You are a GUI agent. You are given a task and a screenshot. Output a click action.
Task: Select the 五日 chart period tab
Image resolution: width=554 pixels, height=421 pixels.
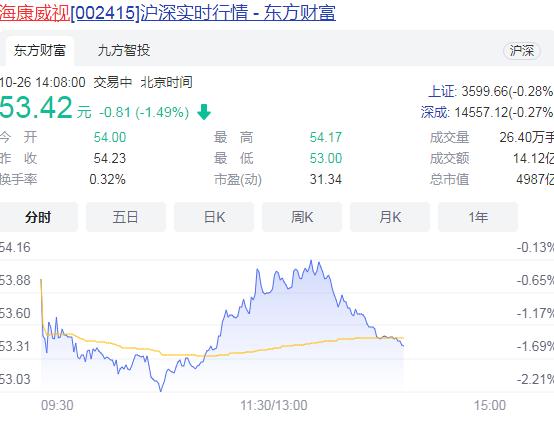(126, 217)
